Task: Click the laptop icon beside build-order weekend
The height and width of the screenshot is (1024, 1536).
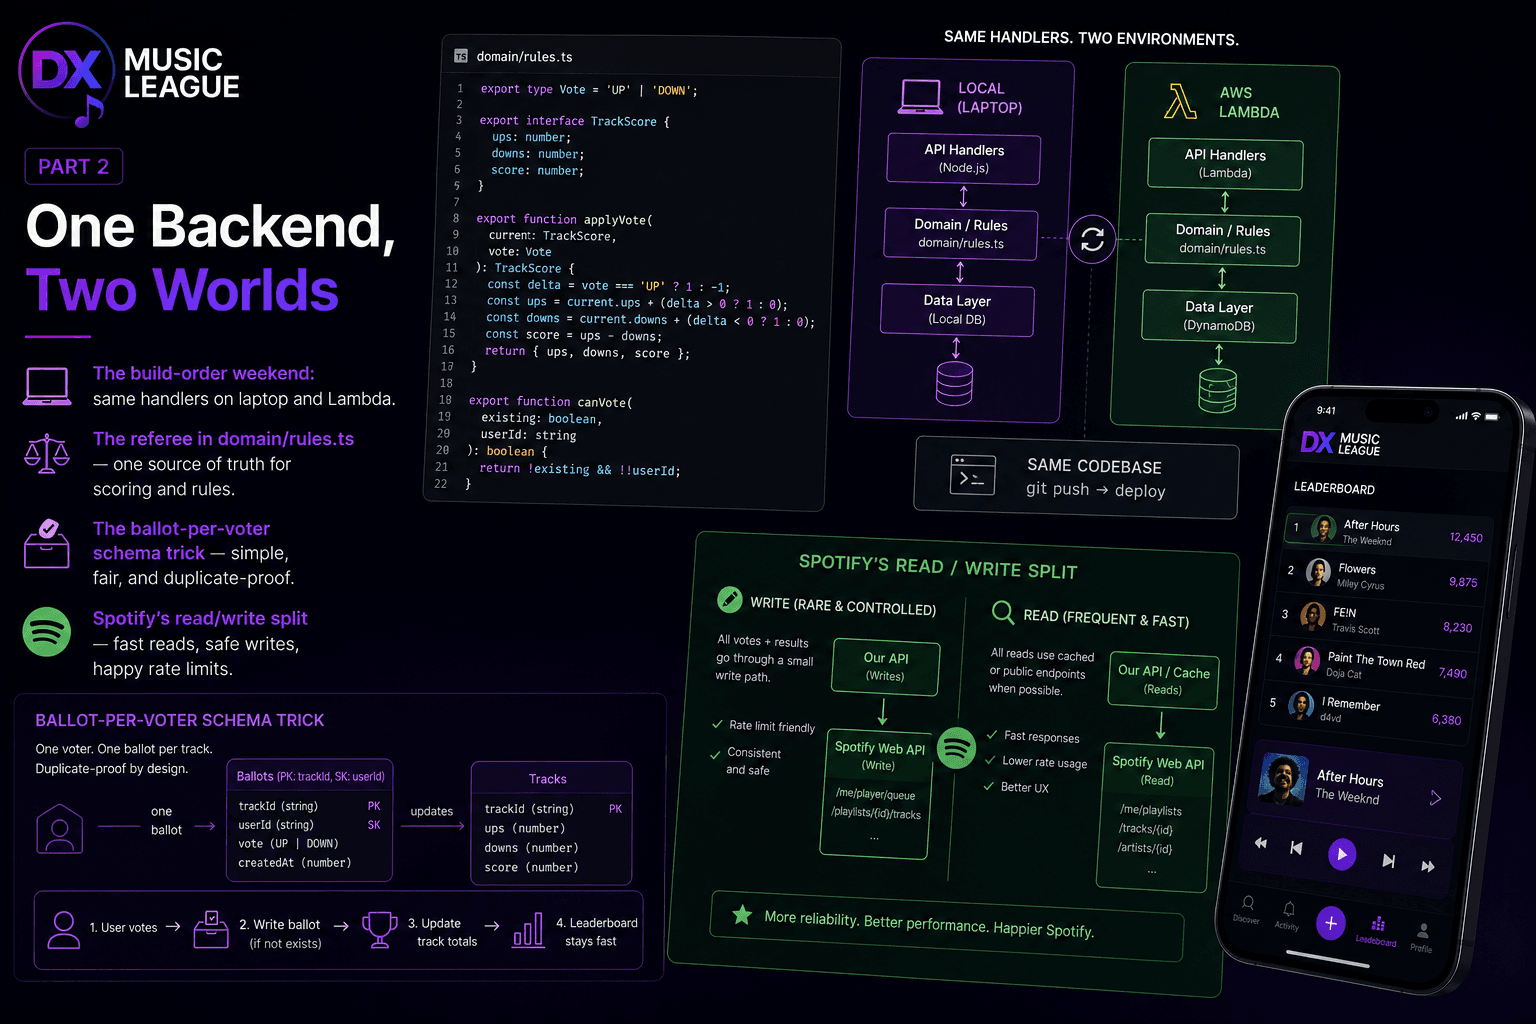Action: (x=47, y=386)
